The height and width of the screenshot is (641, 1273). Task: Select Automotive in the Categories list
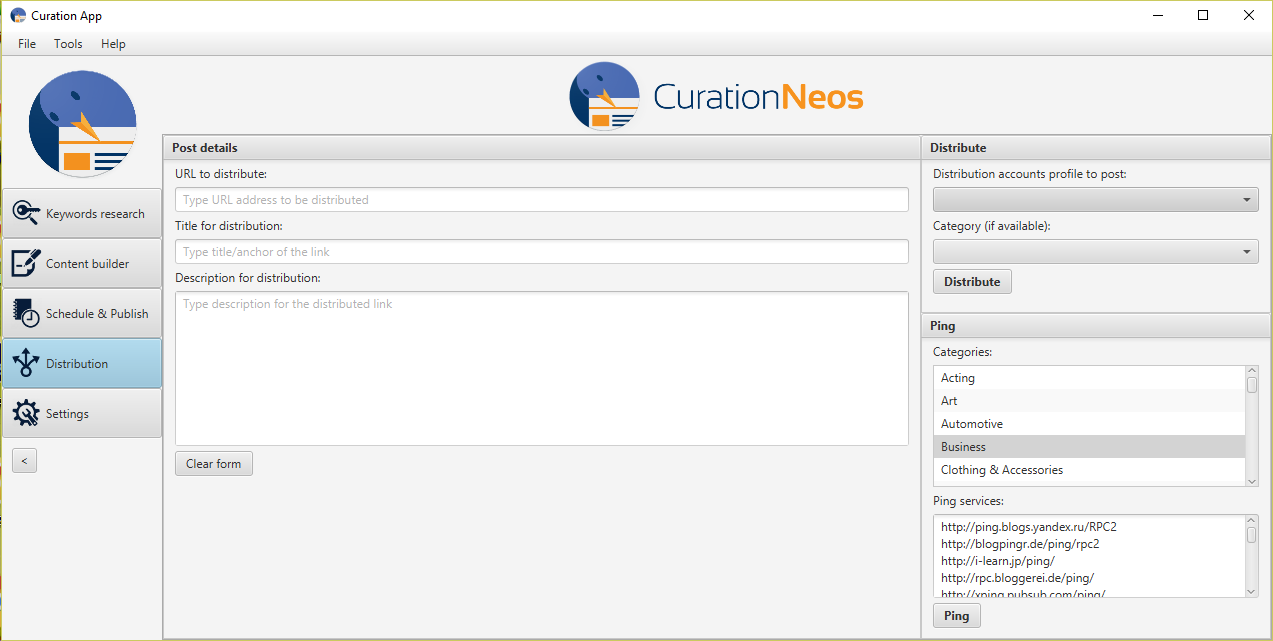(1089, 424)
